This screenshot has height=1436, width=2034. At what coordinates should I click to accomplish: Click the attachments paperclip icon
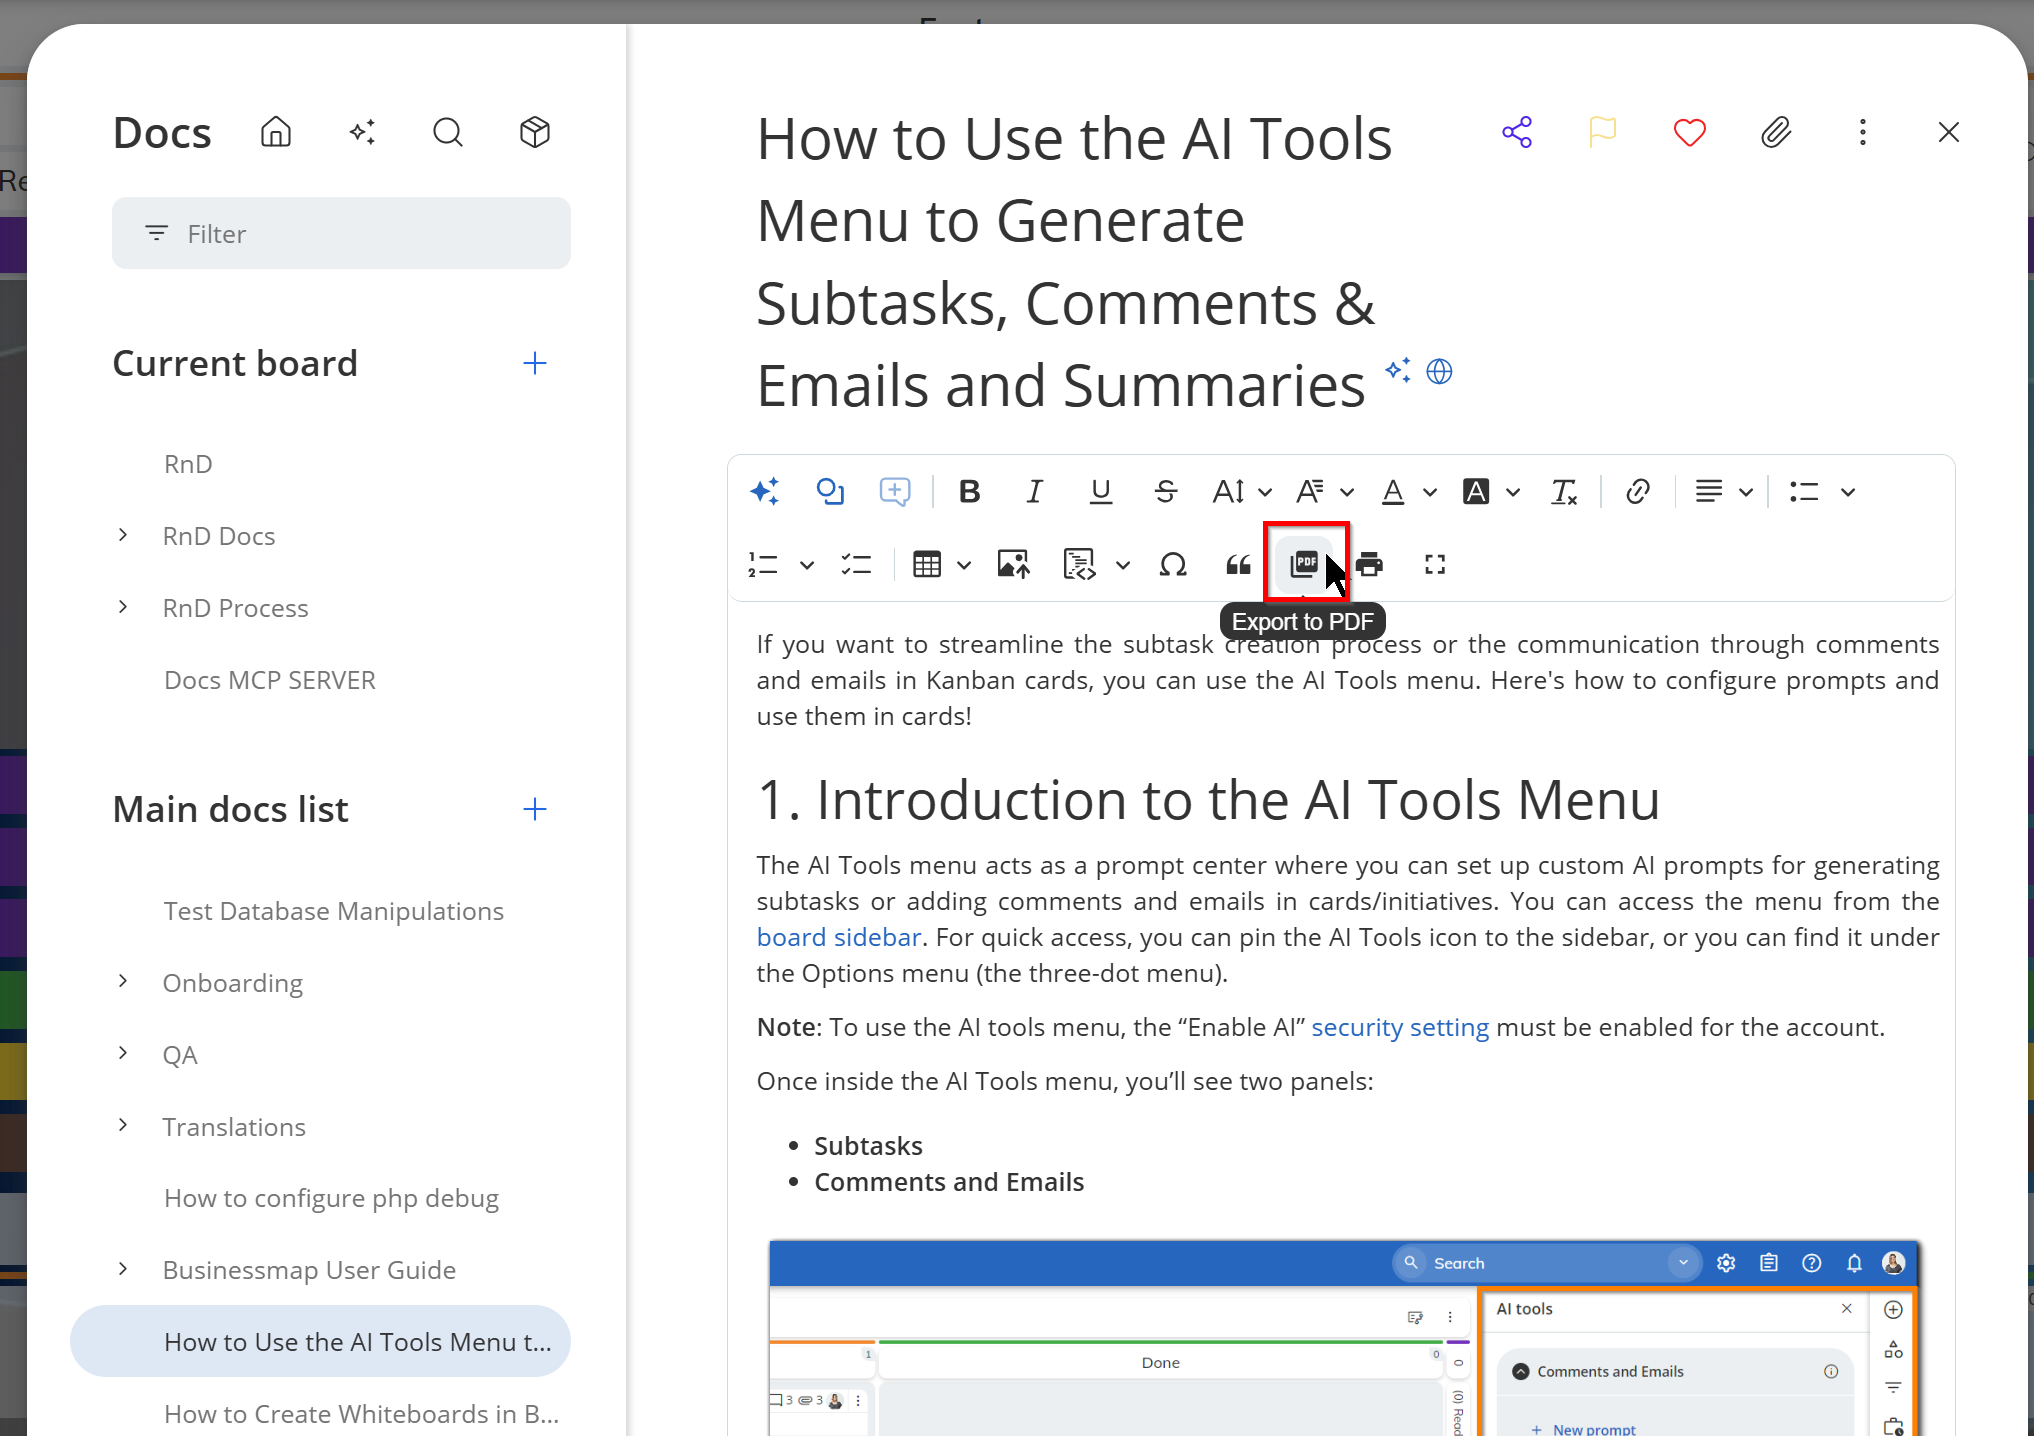tap(1775, 132)
